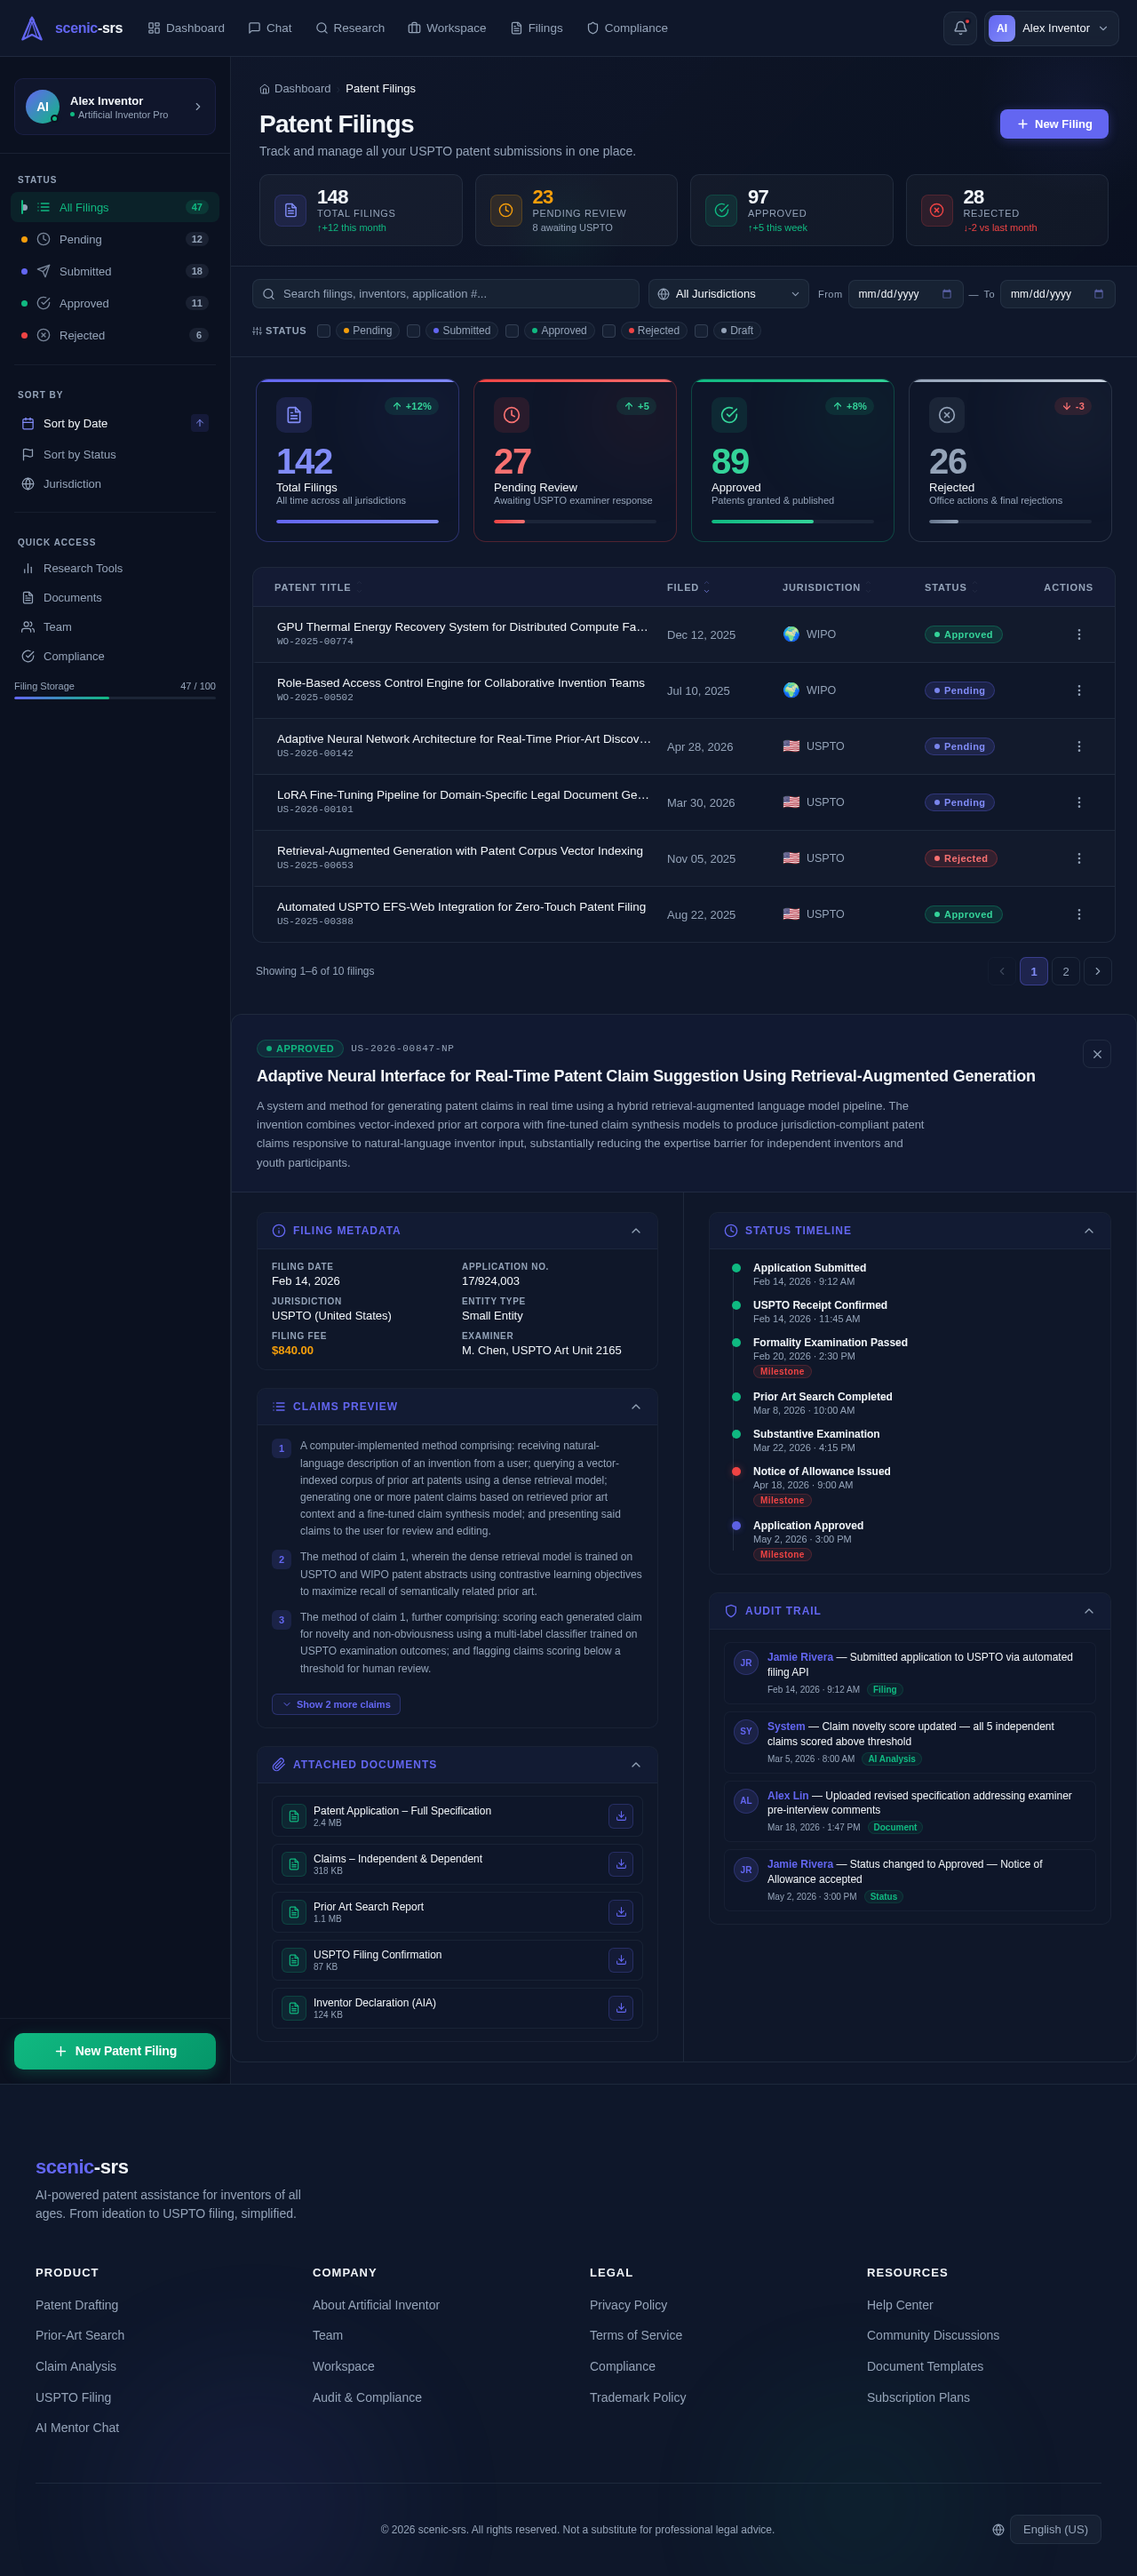Toggle the Rejected status checkbox
The height and width of the screenshot is (2576, 1137).
pos(608,331)
